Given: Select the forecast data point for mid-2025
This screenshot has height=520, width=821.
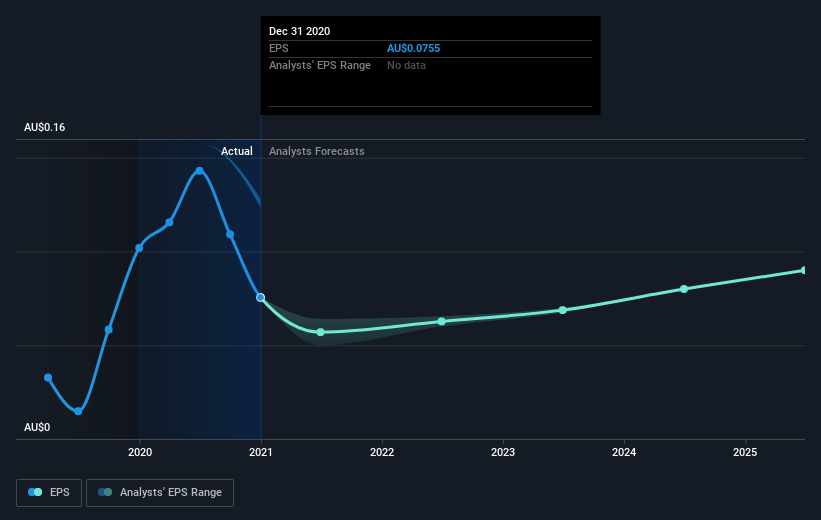Looking at the screenshot, I should 804,270.
